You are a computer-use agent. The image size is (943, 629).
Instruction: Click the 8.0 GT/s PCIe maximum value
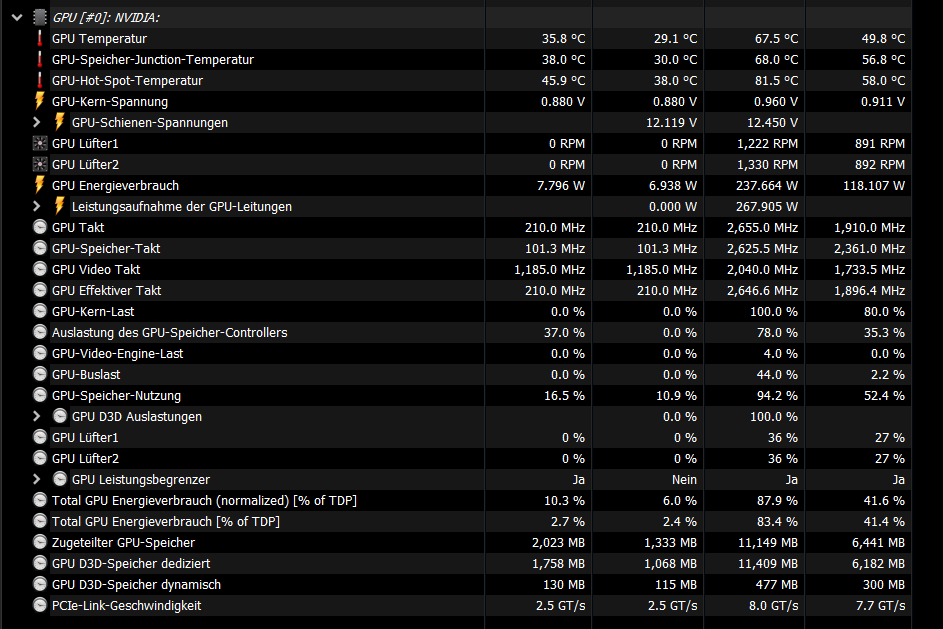[773, 606]
